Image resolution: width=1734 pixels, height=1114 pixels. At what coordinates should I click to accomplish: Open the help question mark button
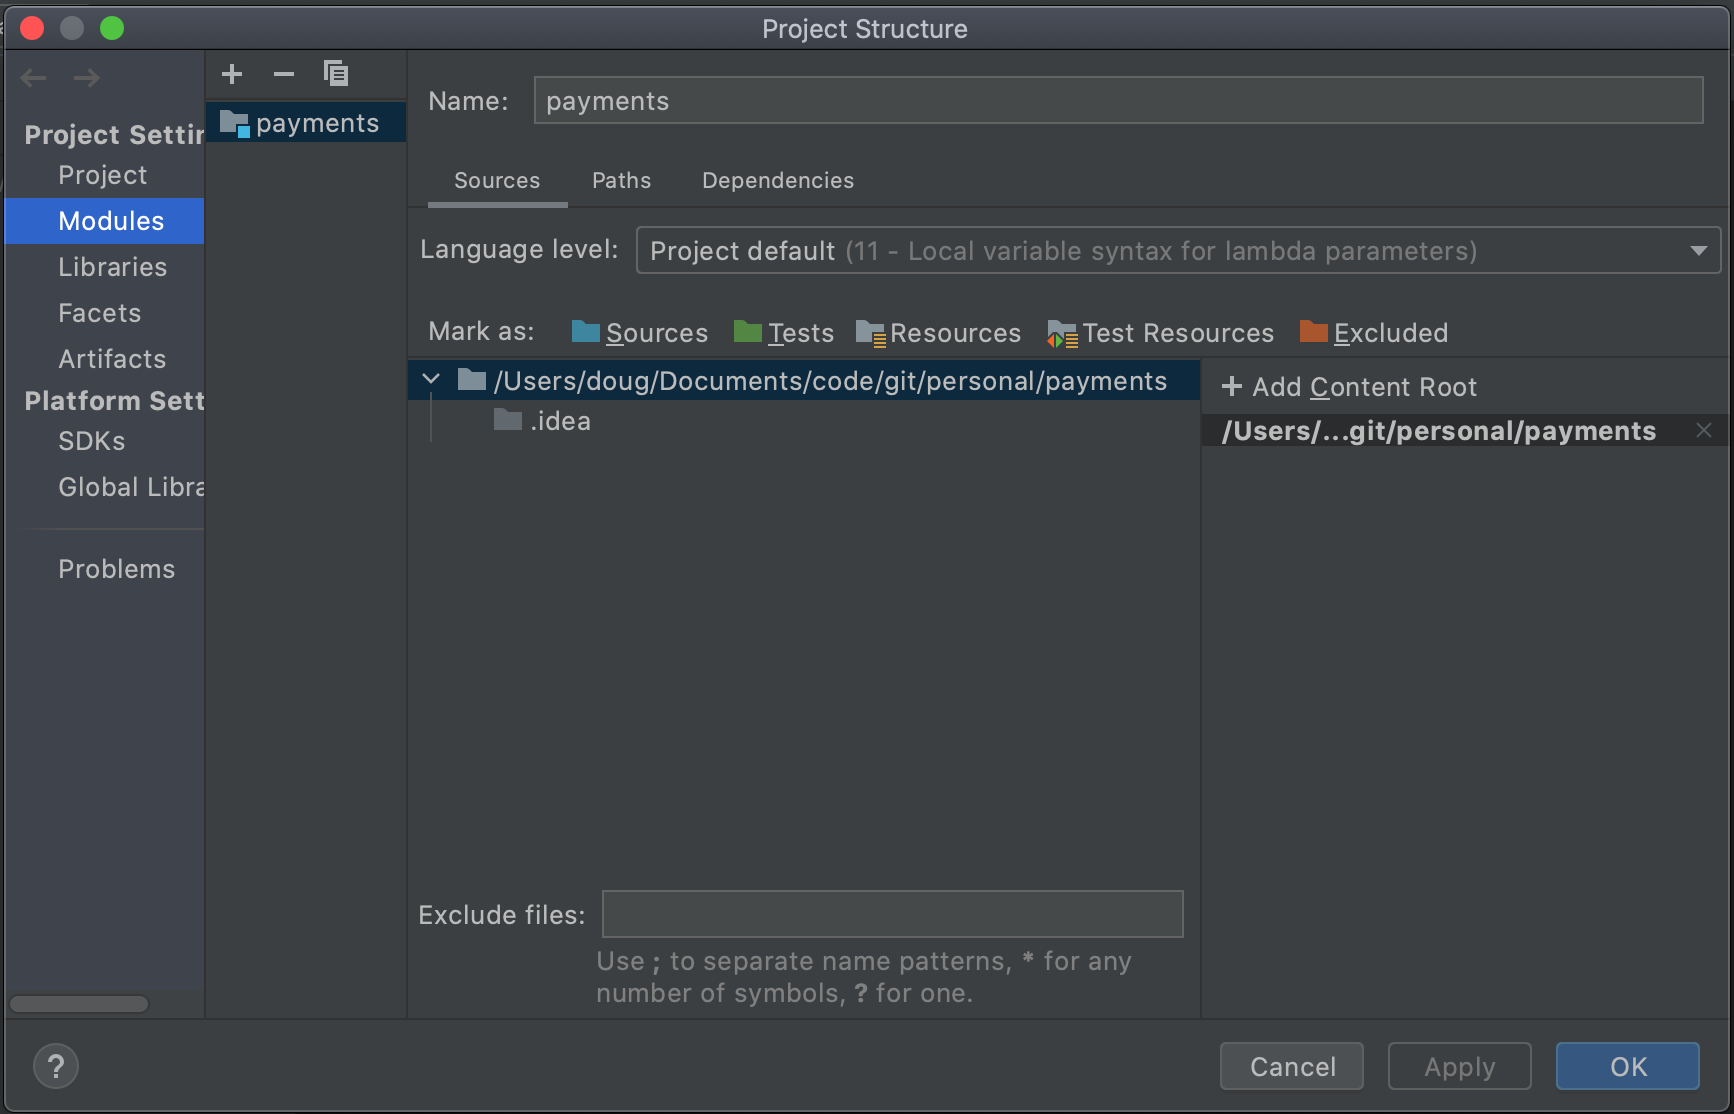[x=56, y=1066]
